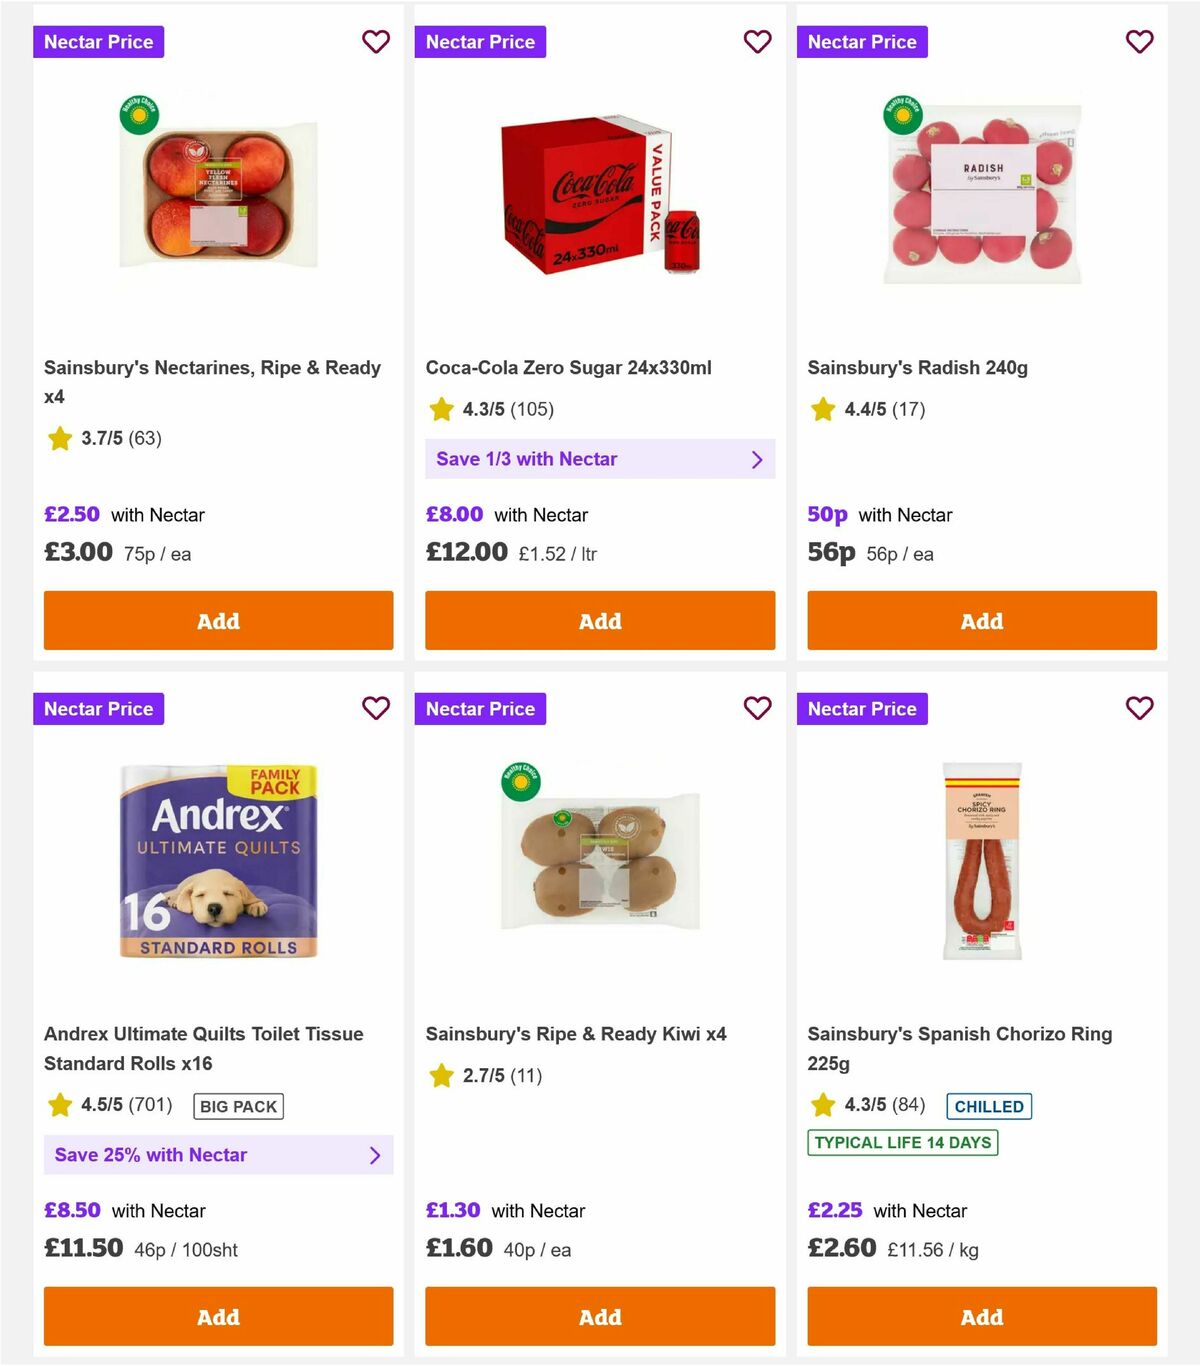Viewport: 1200px width, 1366px height.
Task: Favorite the Sainsbury's Nectarines with heart icon
Action: (x=376, y=42)
